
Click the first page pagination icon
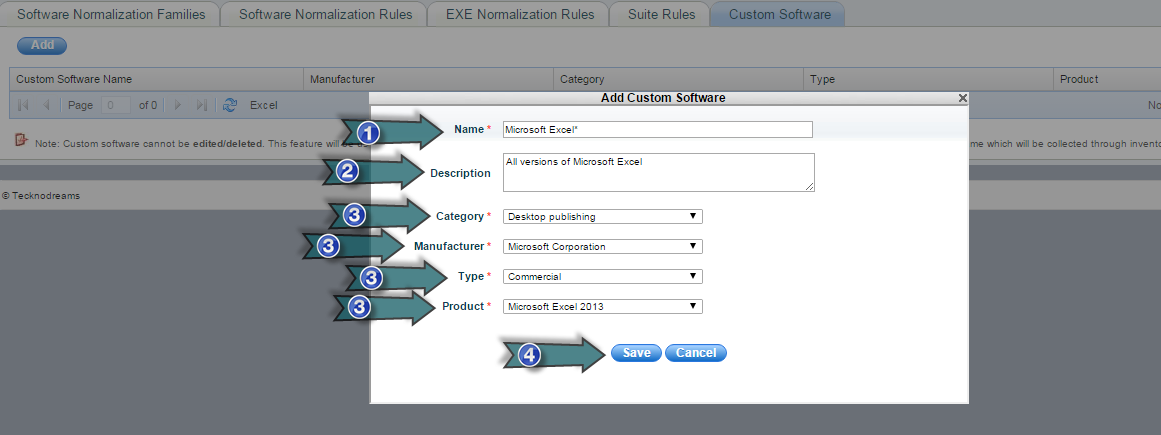coord(23,105)
